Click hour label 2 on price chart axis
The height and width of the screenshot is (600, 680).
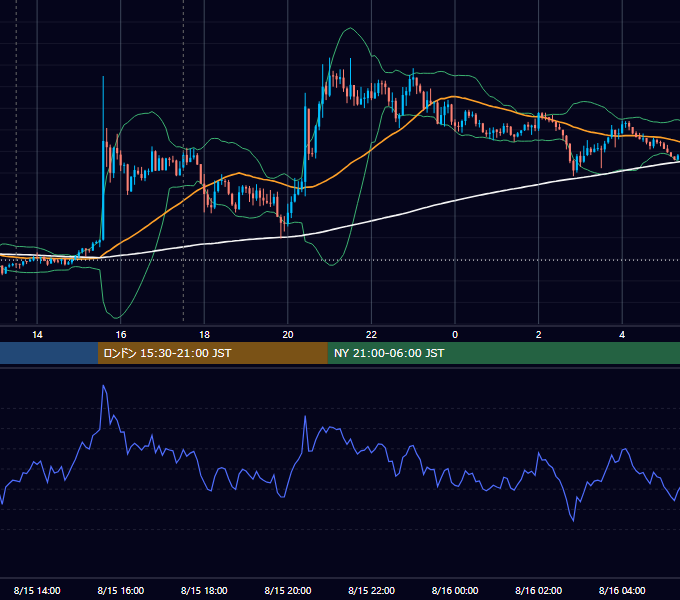point(539,334)
